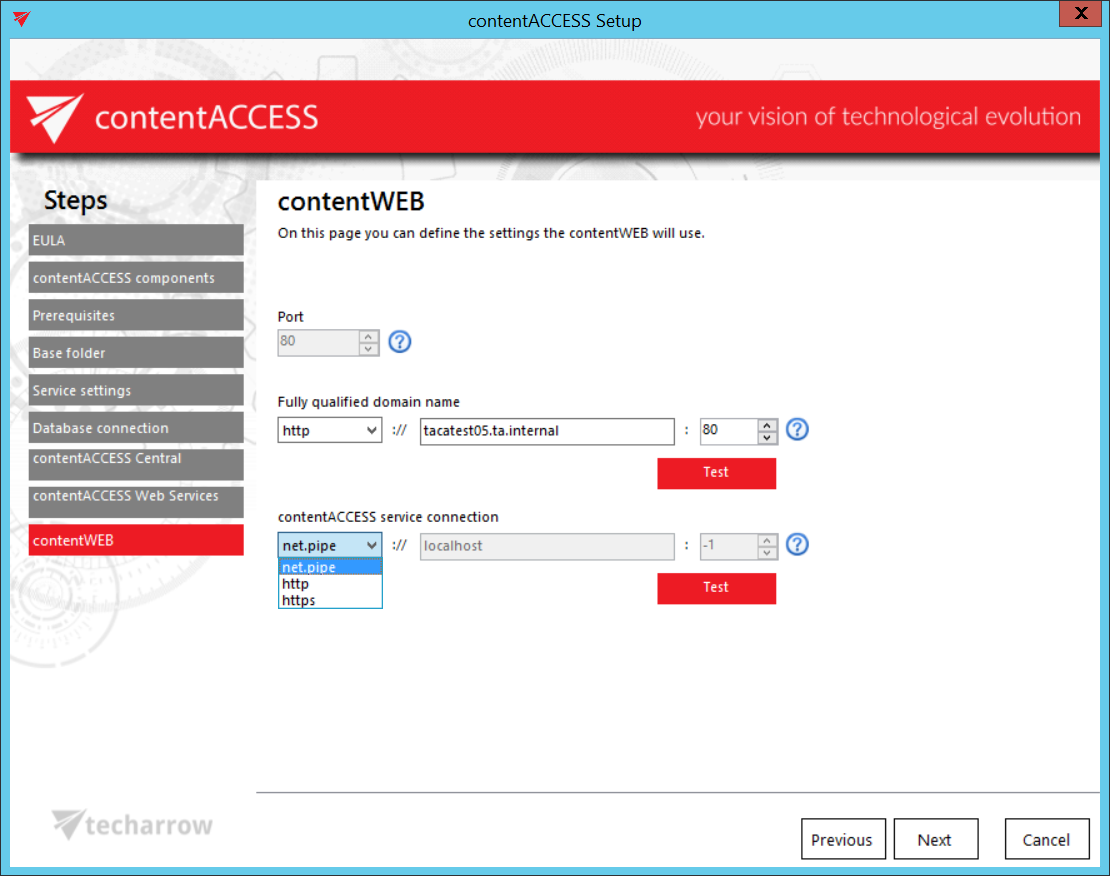
Task: Click the FQDN port number field
Action: point(728,431)
